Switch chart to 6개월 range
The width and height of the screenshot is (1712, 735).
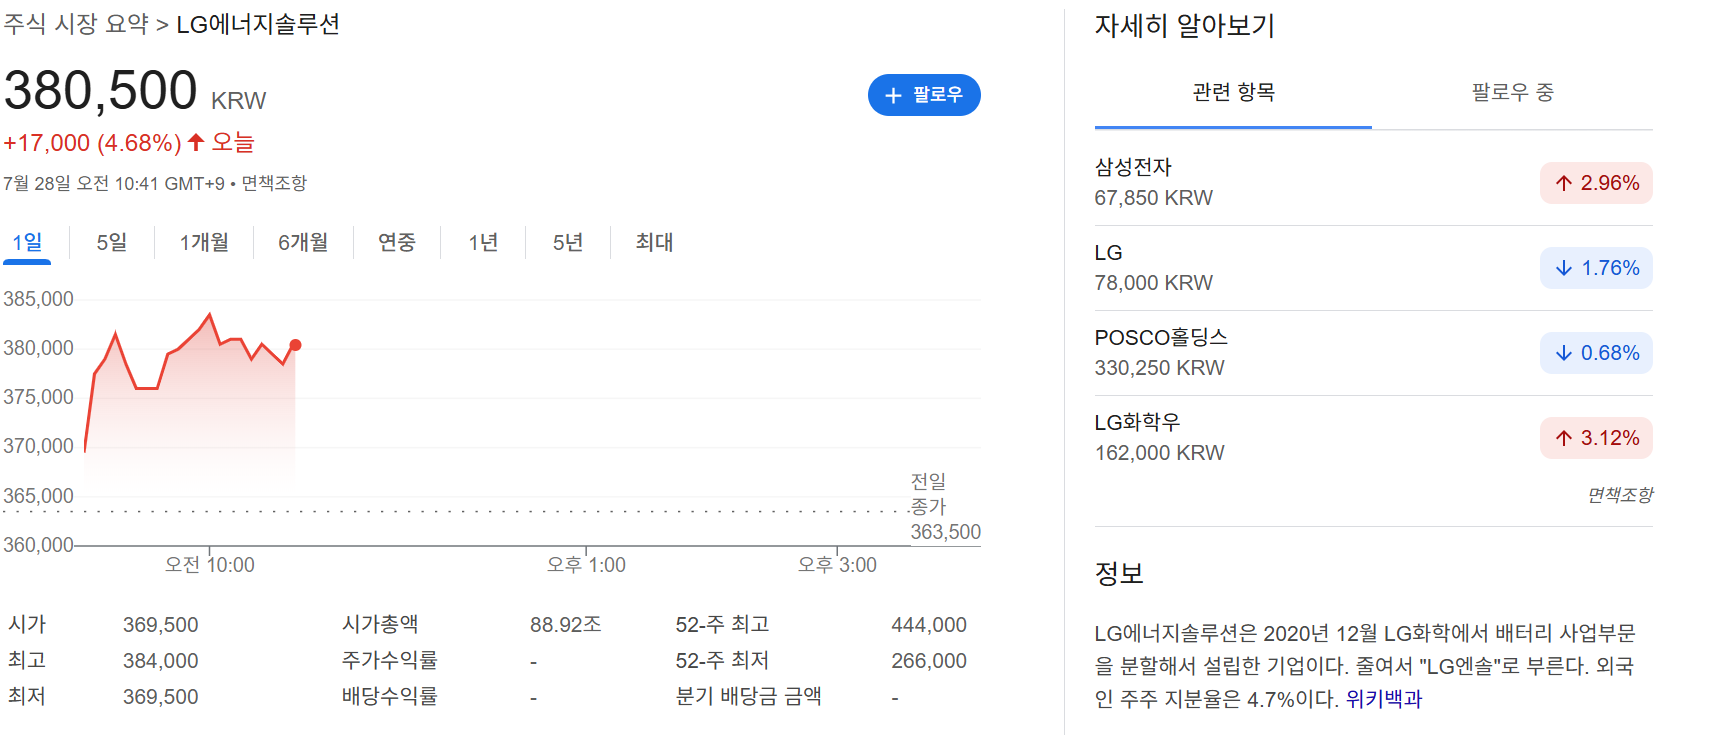[303, 242]
